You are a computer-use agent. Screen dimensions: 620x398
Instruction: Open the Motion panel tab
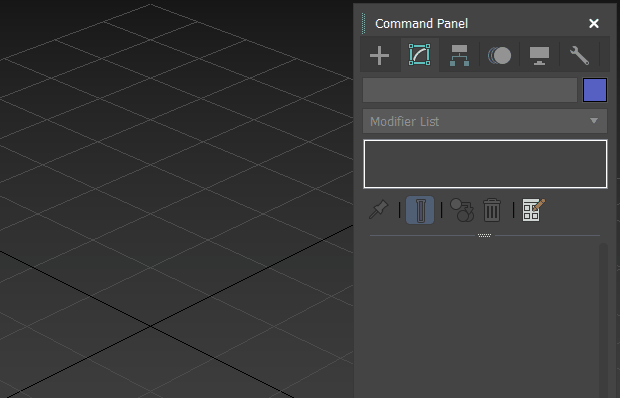pos(499,55)
